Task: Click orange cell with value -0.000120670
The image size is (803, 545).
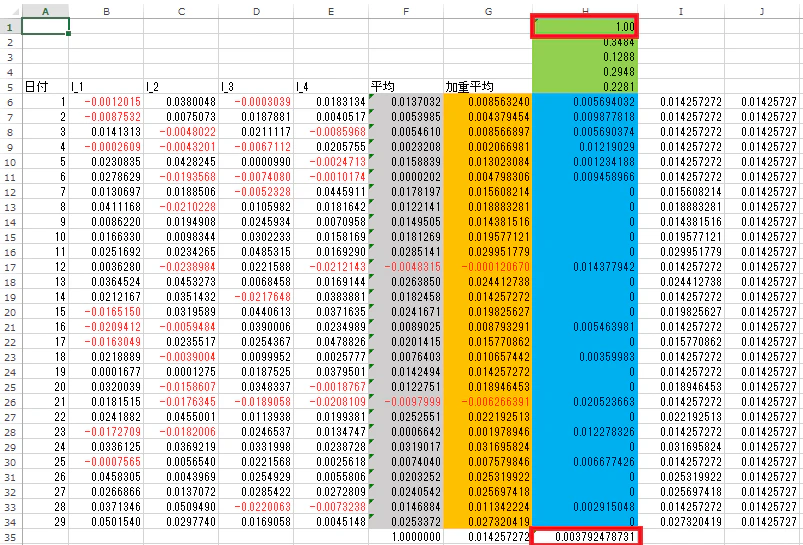Action: [x=488, y=267]
